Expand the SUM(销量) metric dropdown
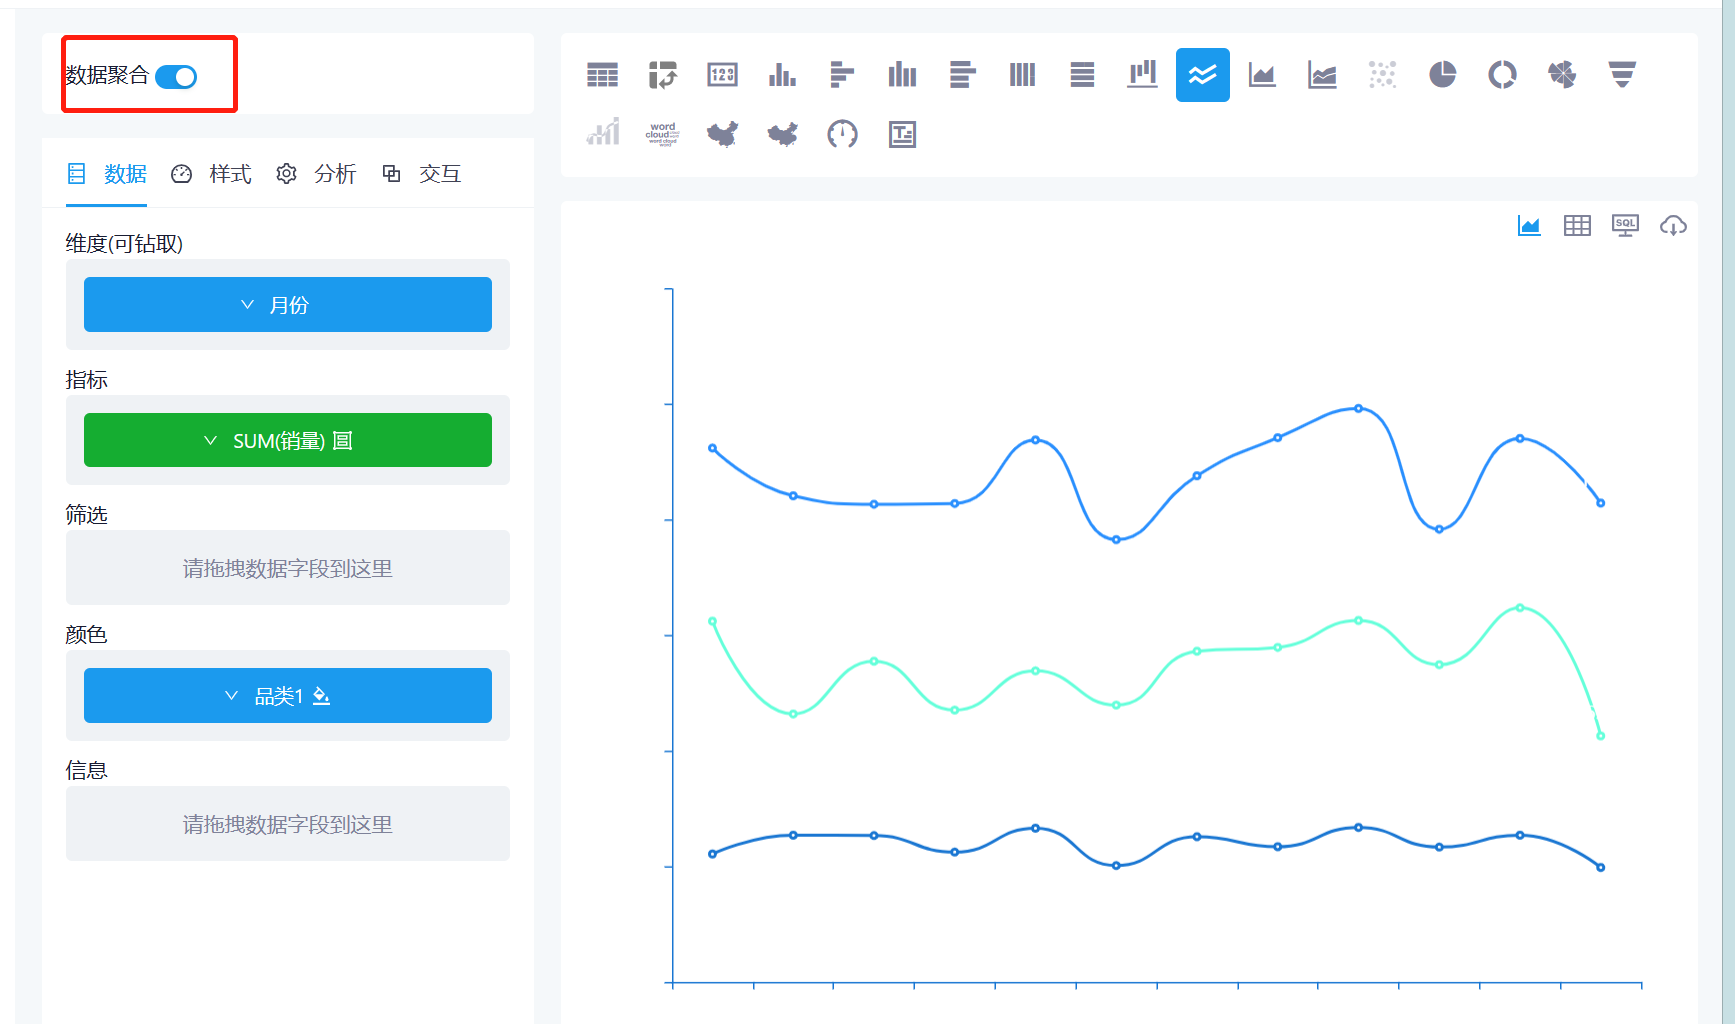 pyautogui.click(x=210, y=439)
